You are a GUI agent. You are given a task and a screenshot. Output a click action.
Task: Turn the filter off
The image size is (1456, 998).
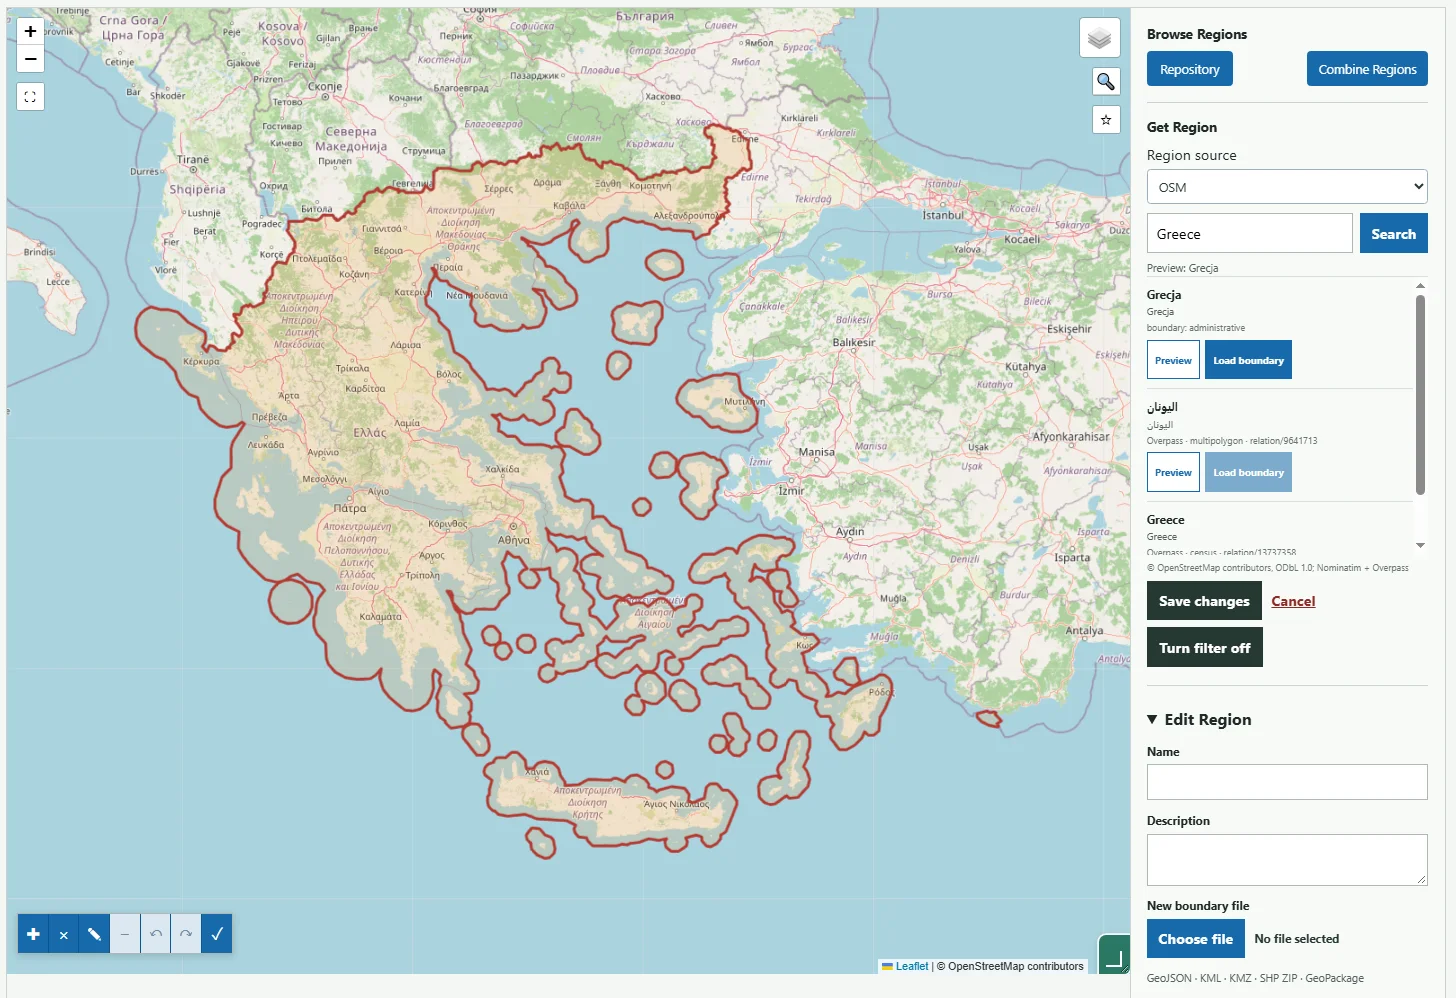pos(1205,648)
